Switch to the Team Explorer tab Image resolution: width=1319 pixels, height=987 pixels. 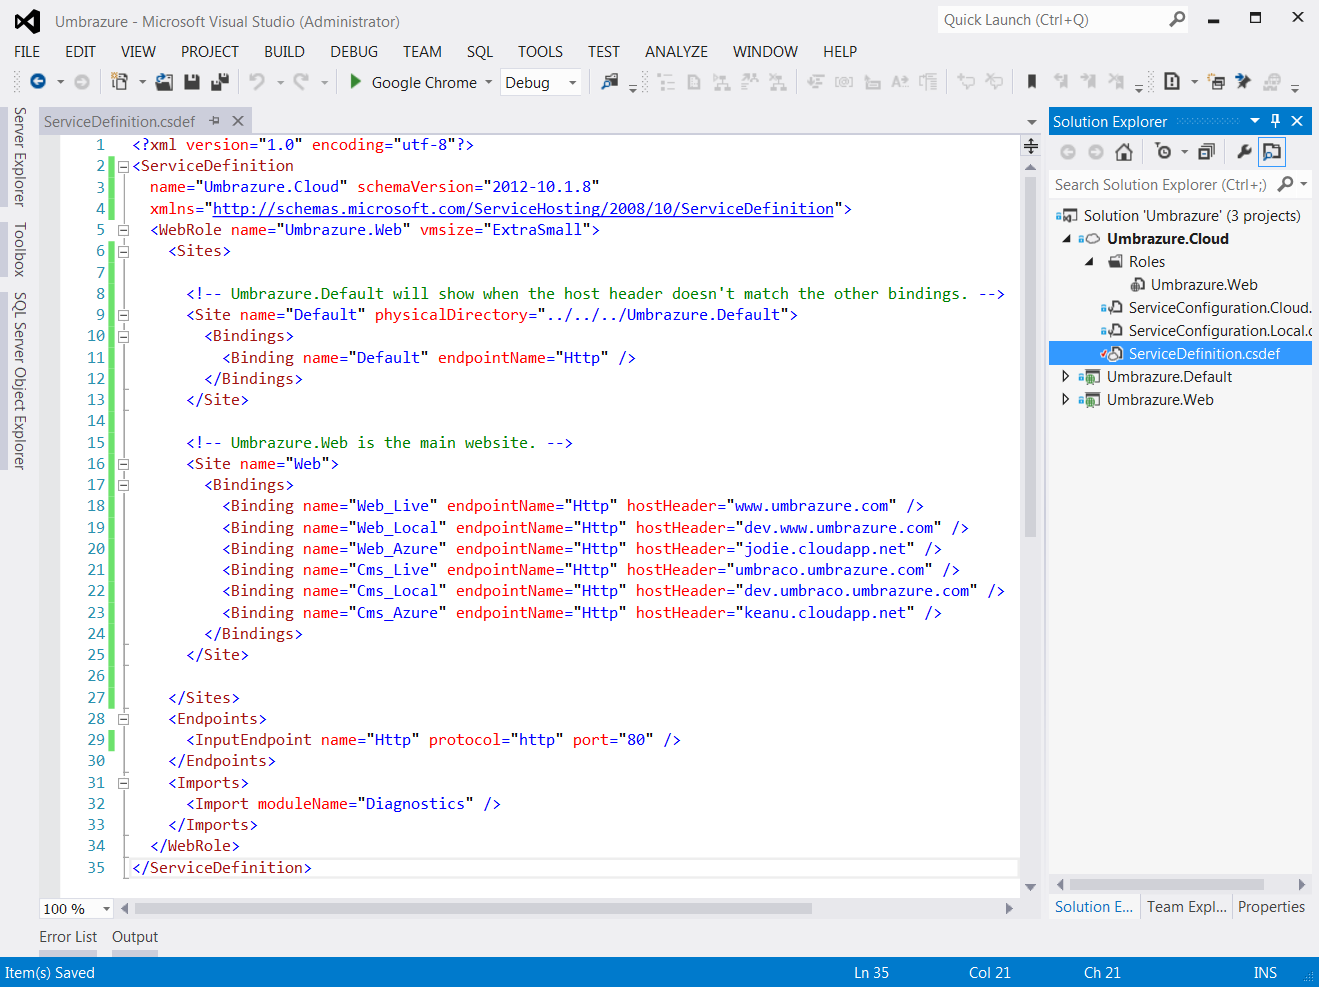tap(1186, 907)
